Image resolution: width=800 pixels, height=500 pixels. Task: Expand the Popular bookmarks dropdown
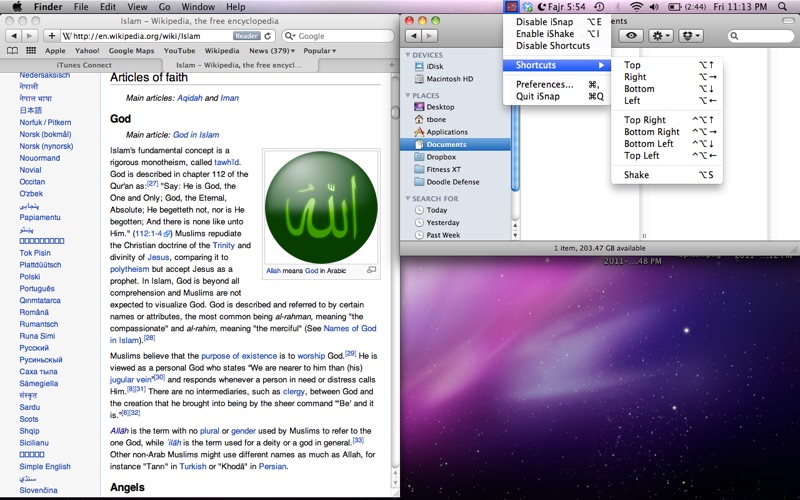pyautogui.click(x=319, y=50)
